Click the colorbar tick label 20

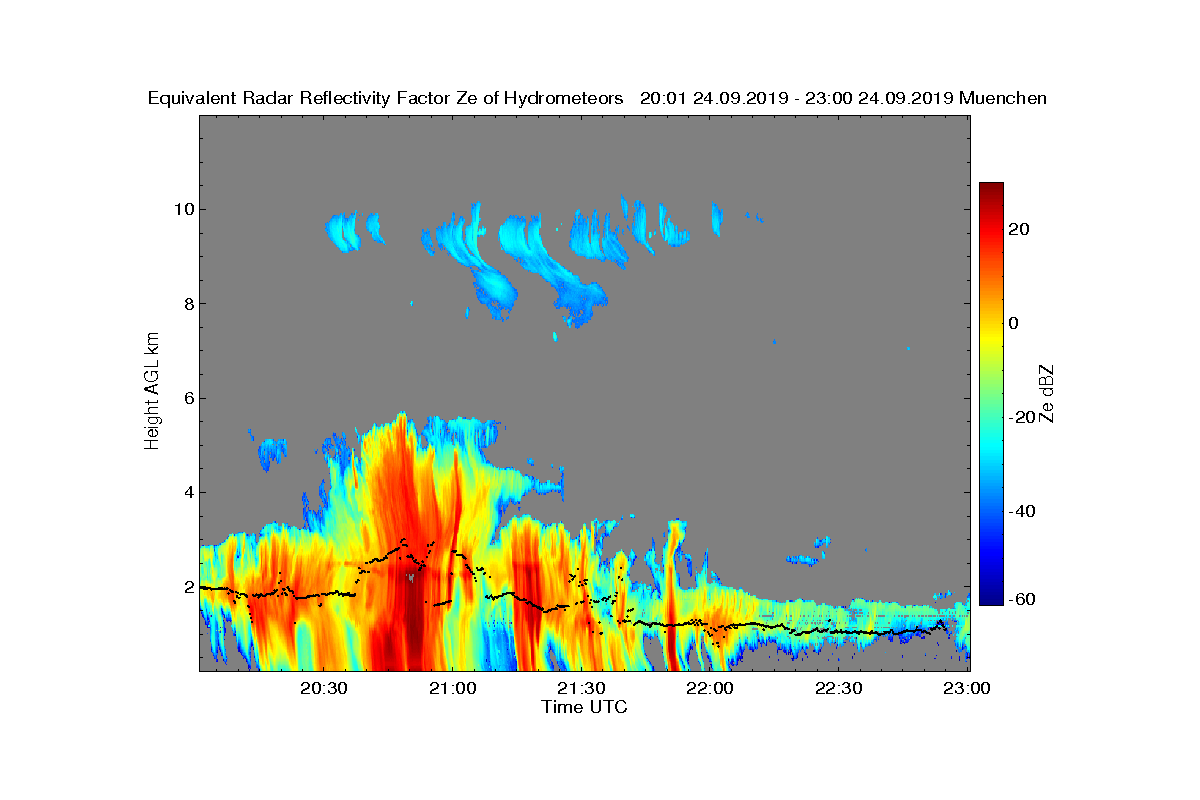pos(1020,229)
